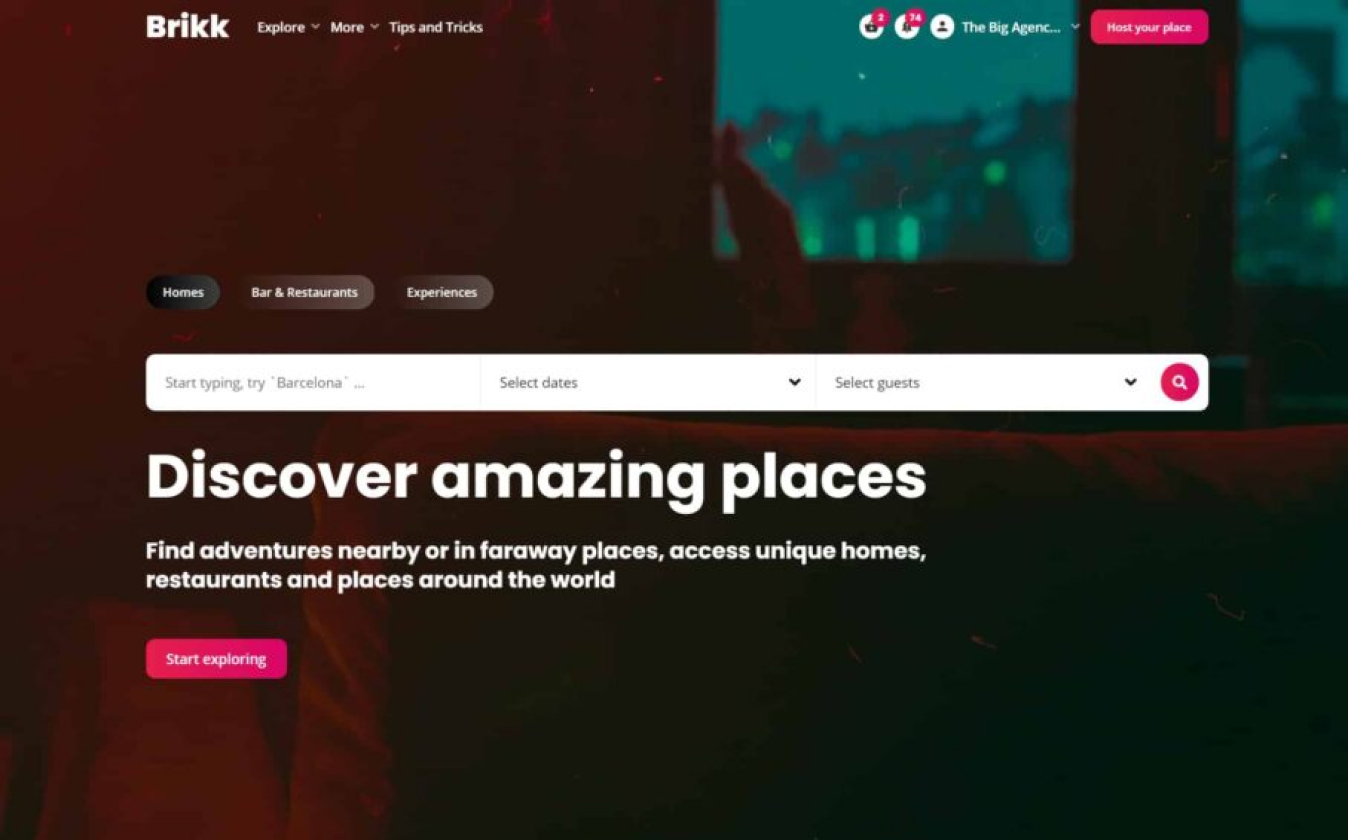The image size is (1348, 840).
Task: Switch to the Experiences category
Action: coord(442,292)
